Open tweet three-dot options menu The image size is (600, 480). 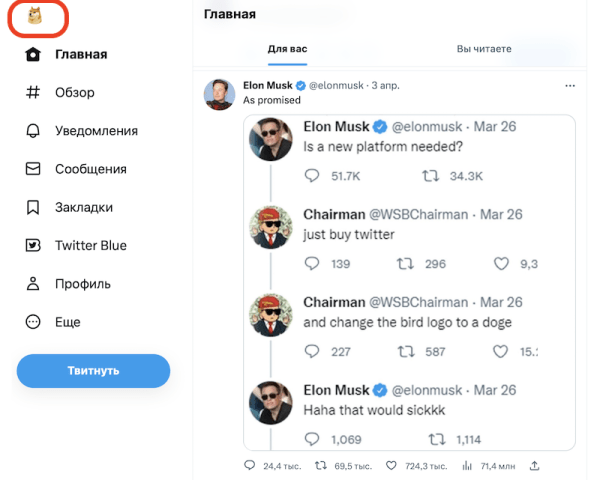[570, 87]
